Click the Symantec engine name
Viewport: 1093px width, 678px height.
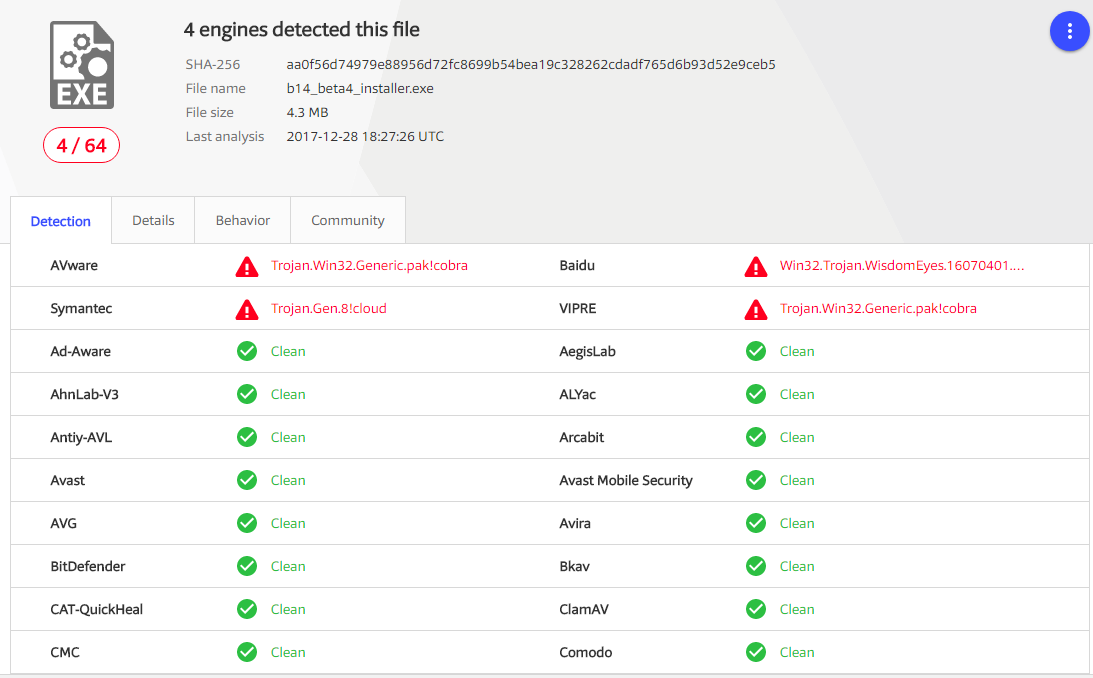coord(81,309)
